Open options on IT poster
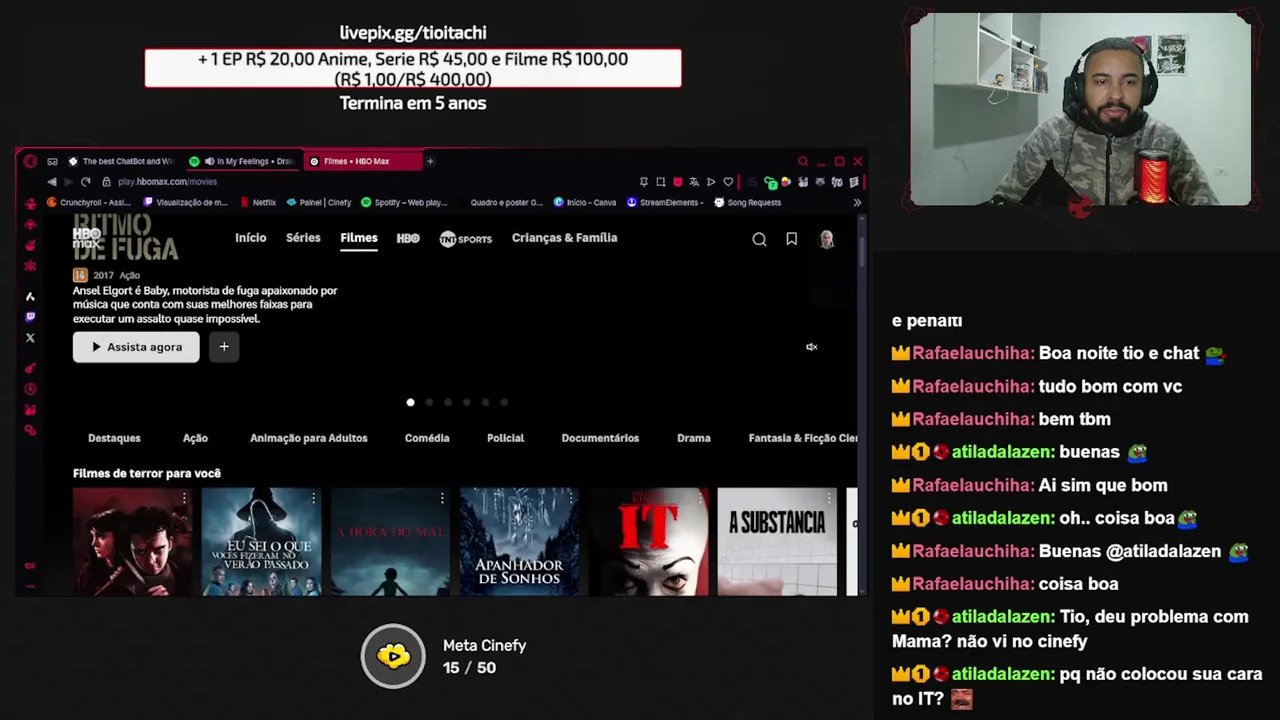The height and width of the screenshot is (720, 1280). (x=700, y=498)
